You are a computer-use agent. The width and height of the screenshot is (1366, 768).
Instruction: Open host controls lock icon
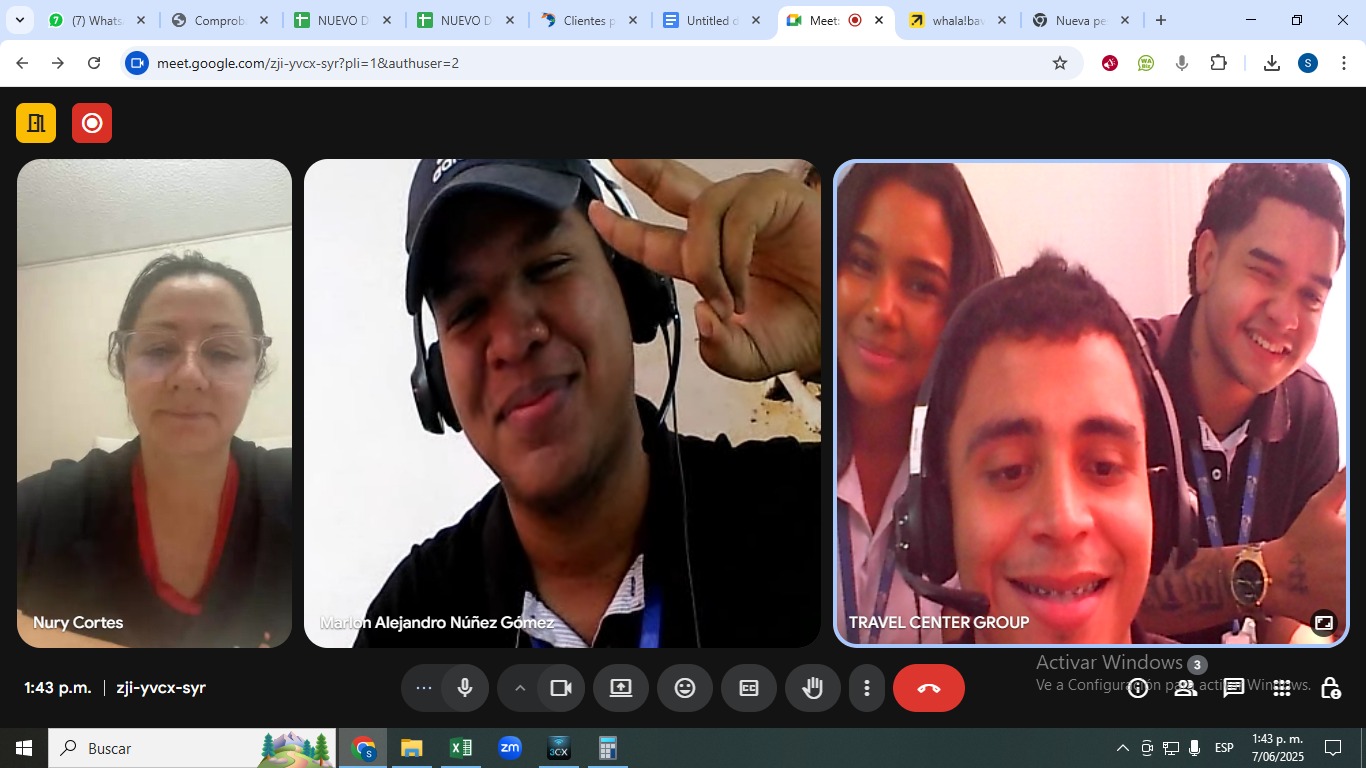[x=1330, y=688]
